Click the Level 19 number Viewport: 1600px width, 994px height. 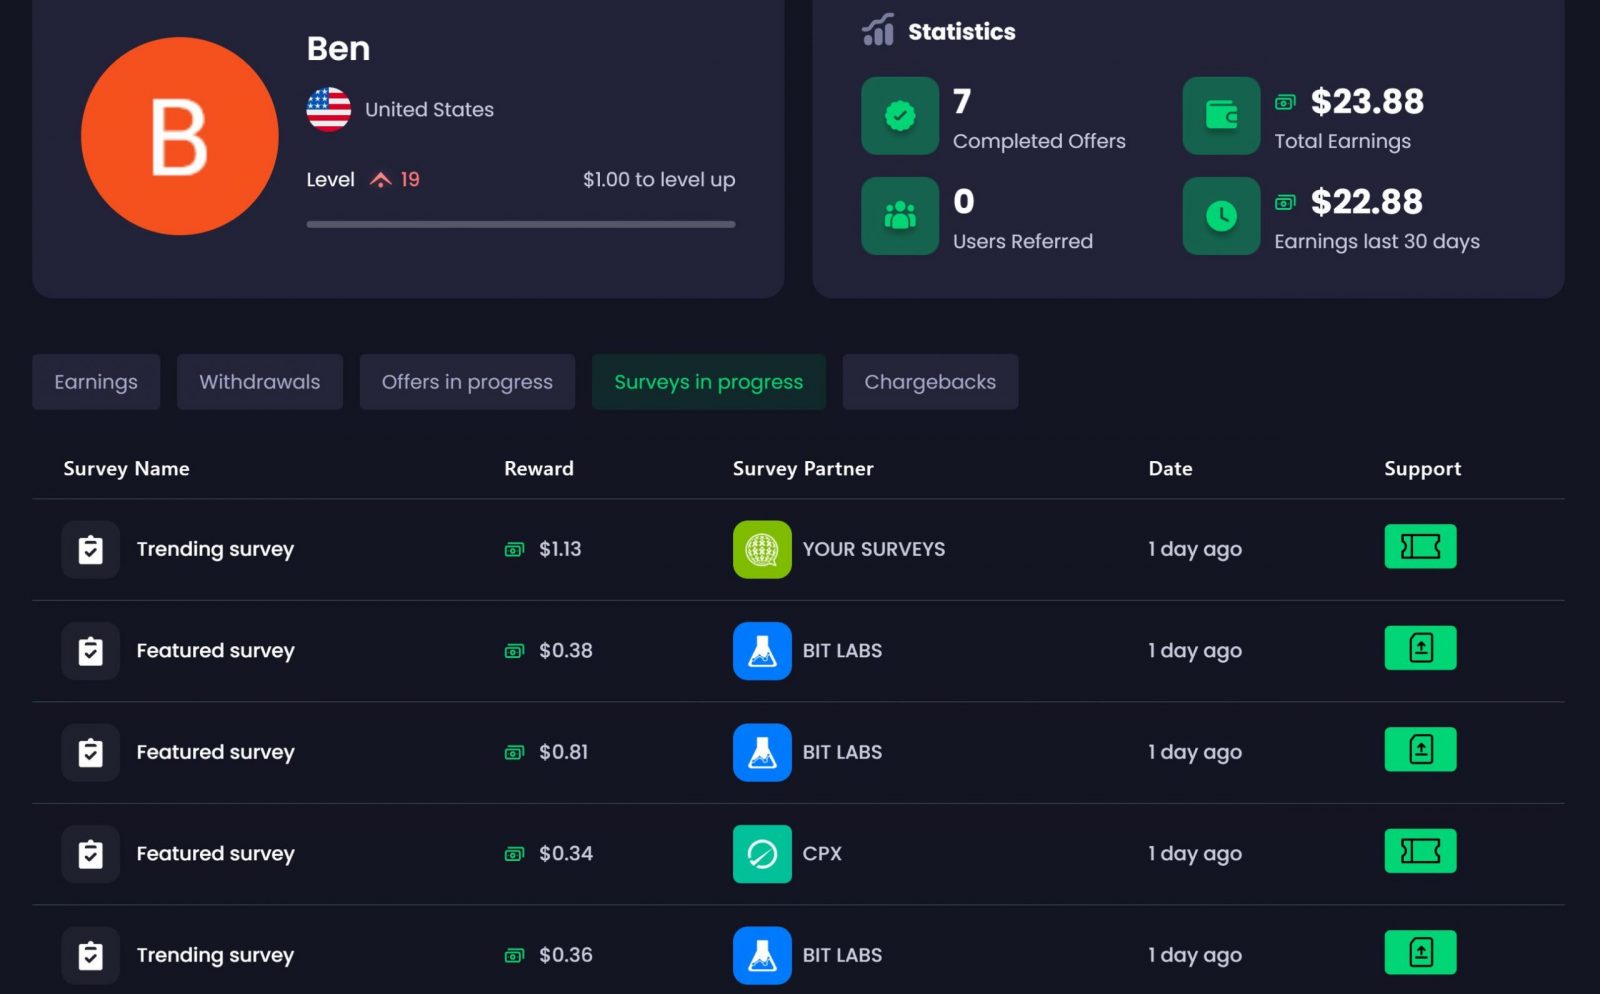pos(410,180)
